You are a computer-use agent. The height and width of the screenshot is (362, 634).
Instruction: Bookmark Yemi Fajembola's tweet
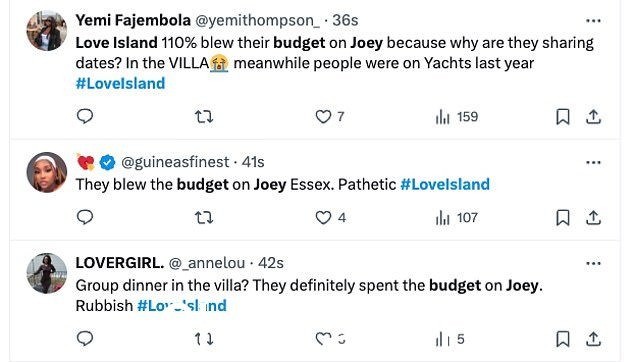[x=563, y=117]
